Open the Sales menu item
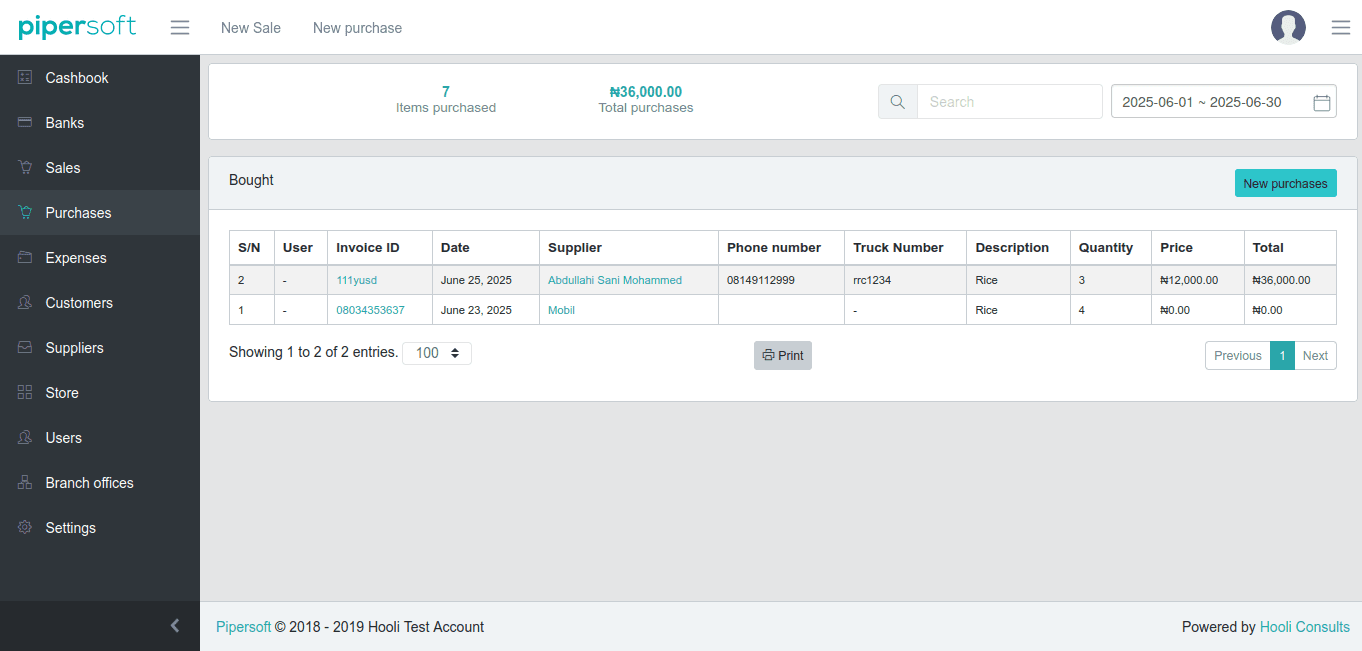This screenshot has height=651, width=1362. (100, 167)
